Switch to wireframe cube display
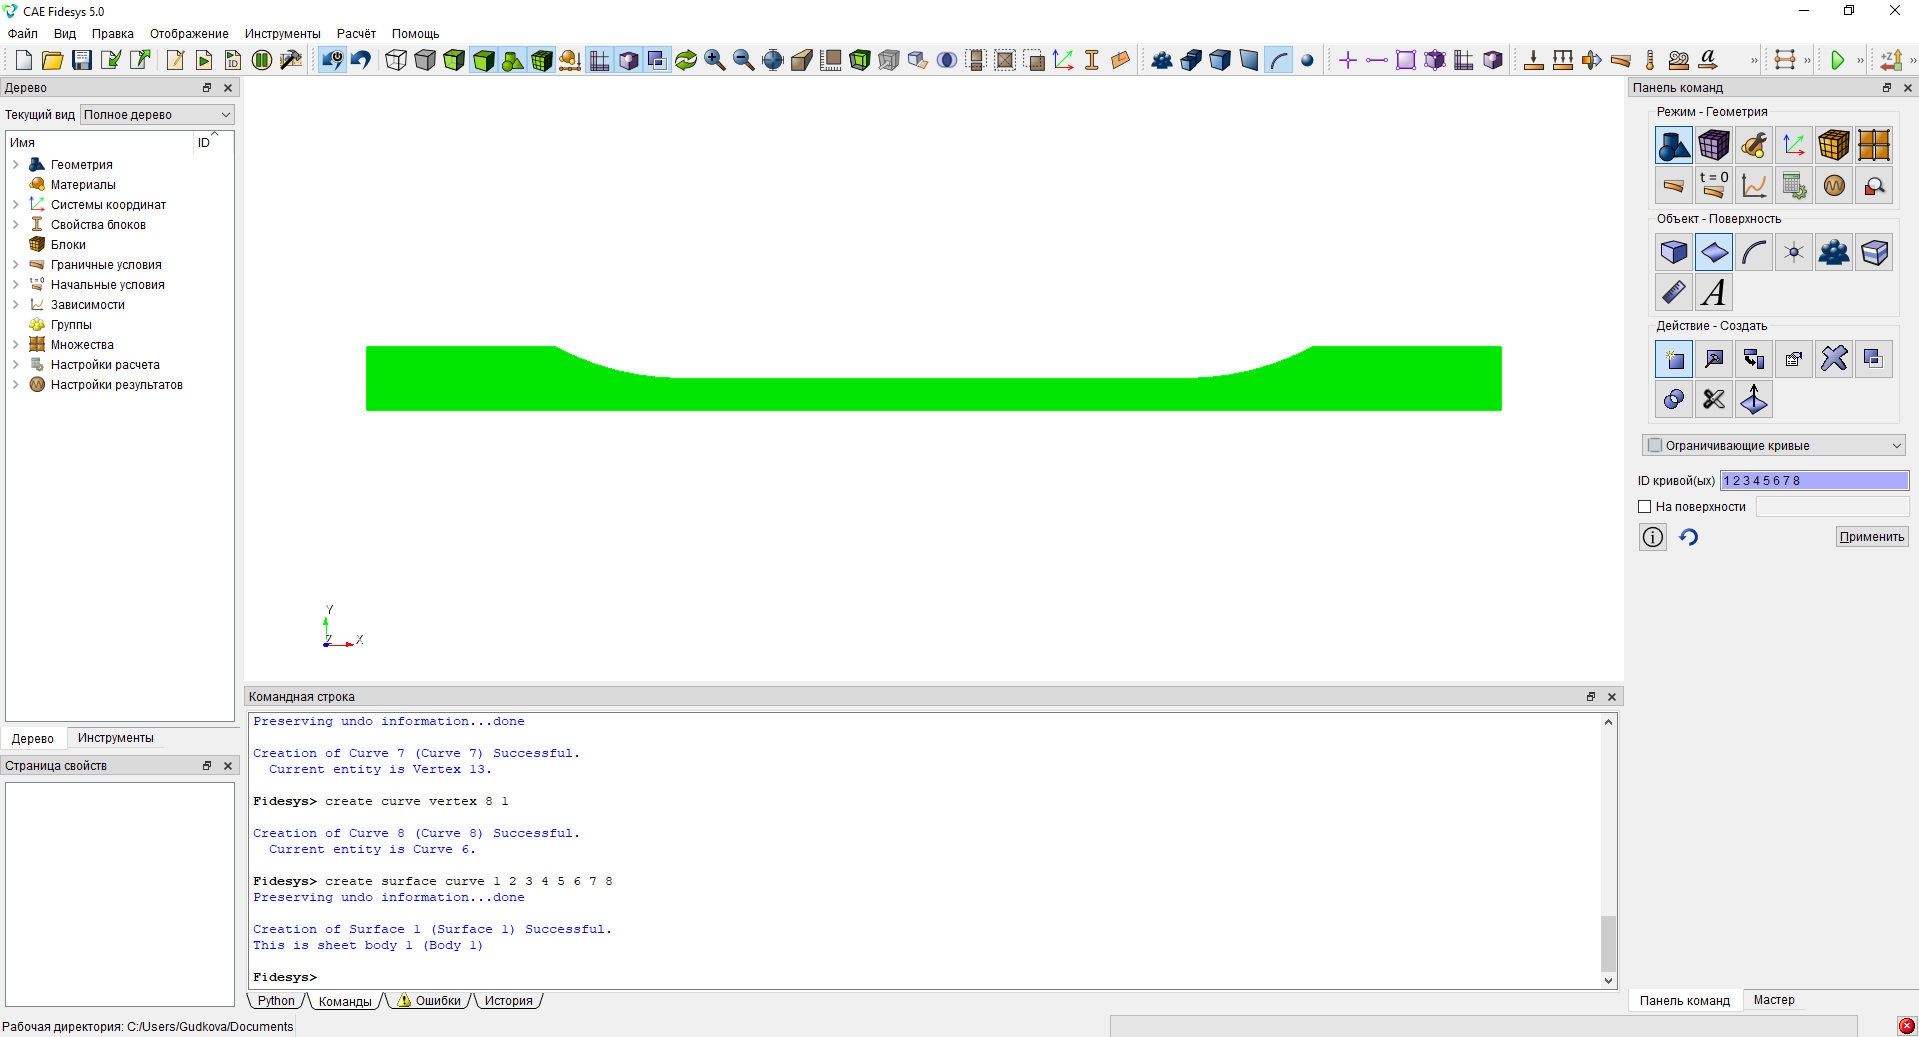The height and width of the screenshot is (1037, 1919). 396,60
